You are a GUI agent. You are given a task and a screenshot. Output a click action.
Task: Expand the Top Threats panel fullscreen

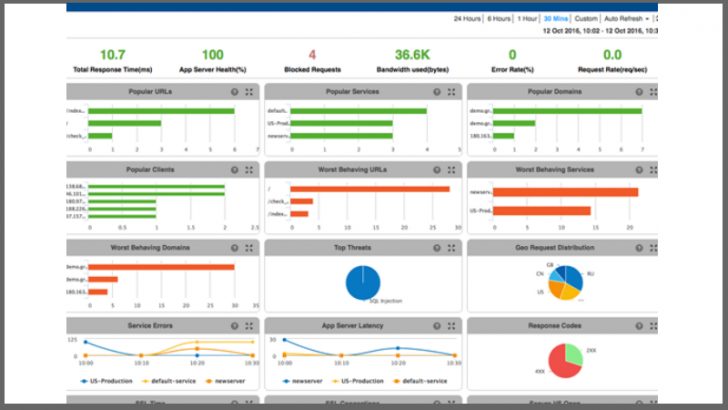coord(451,248)
